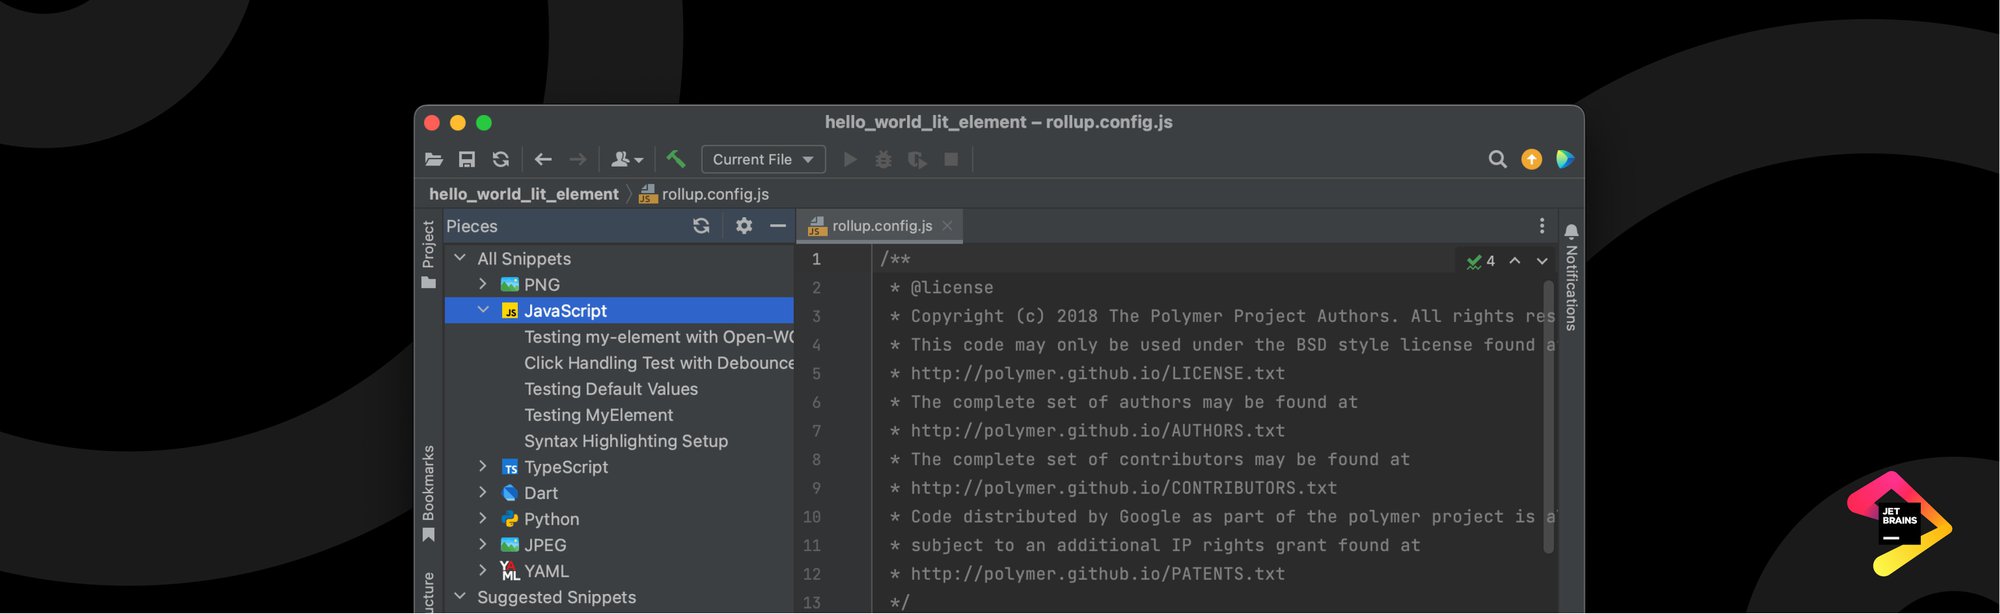Click the editor vertical scrollbar
2000x614 pixels.
point(1548,415)
